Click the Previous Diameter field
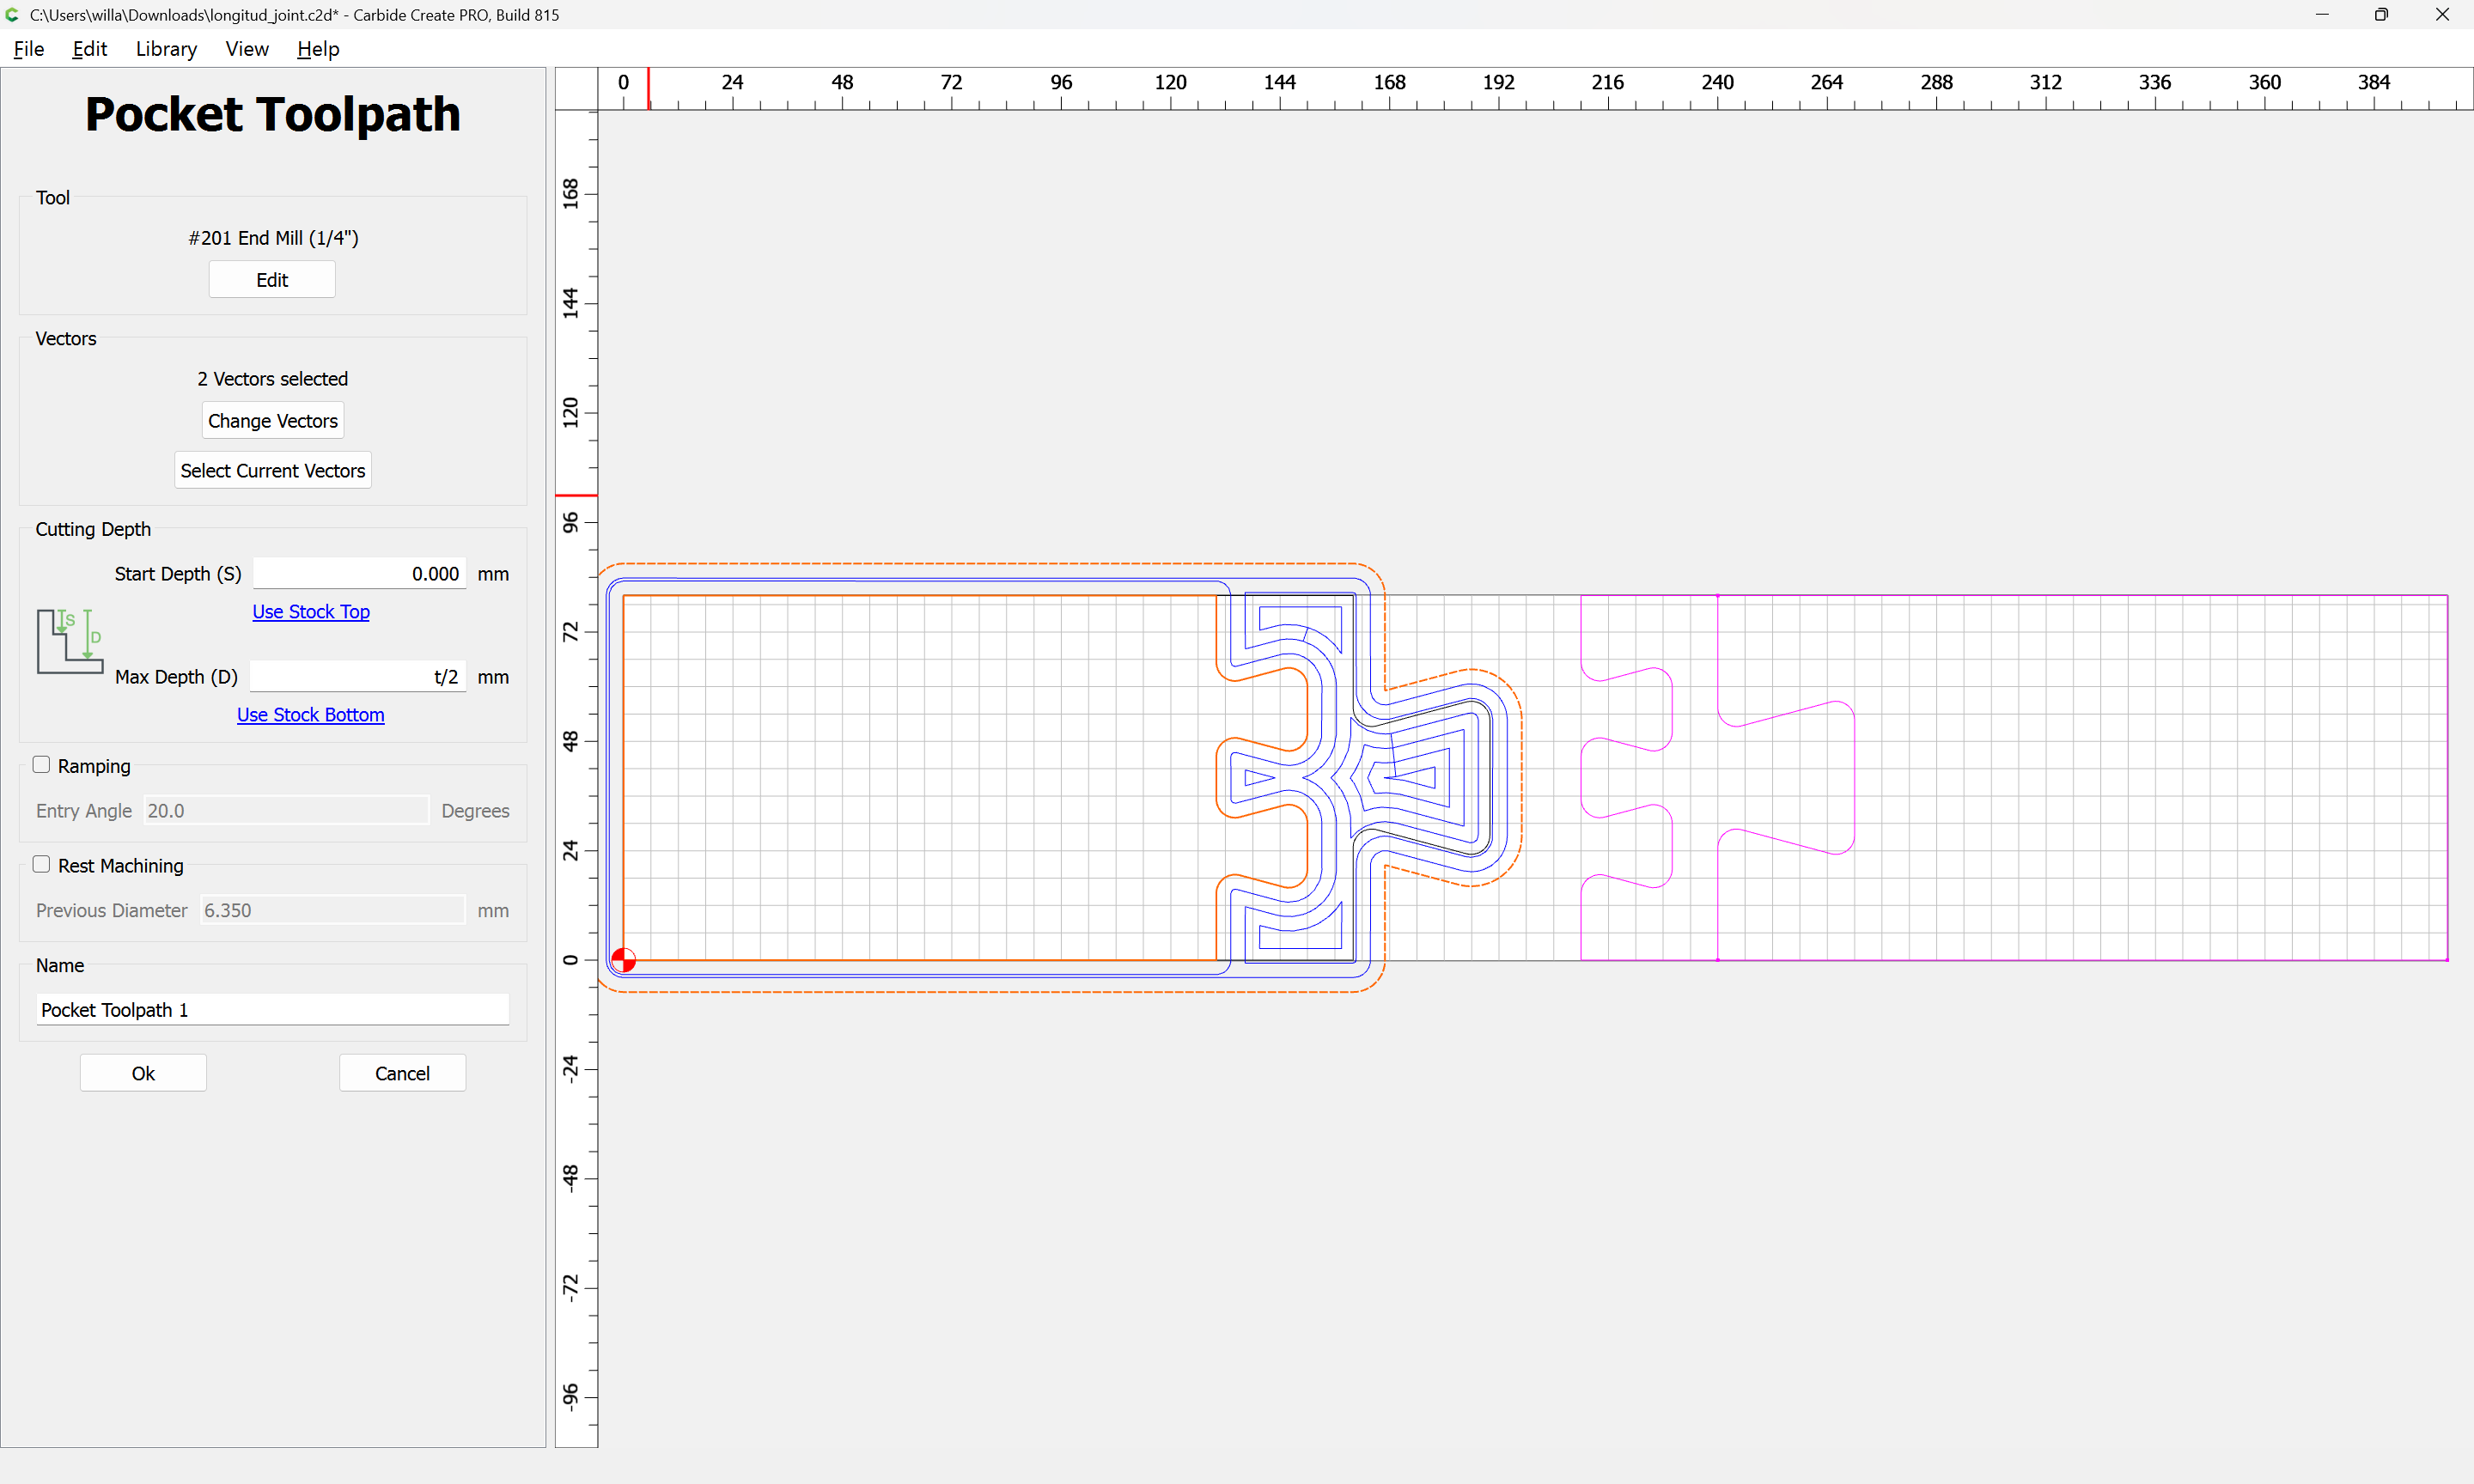Image resolution: width=2474 pixels, height=1484 pixels. (332, 911)
